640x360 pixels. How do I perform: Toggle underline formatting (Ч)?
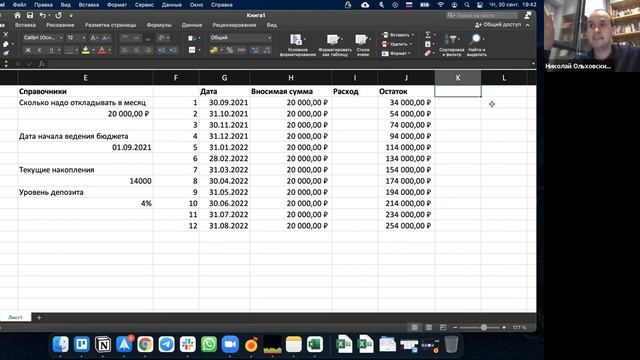pyautogui.click(x=51, y=50)
